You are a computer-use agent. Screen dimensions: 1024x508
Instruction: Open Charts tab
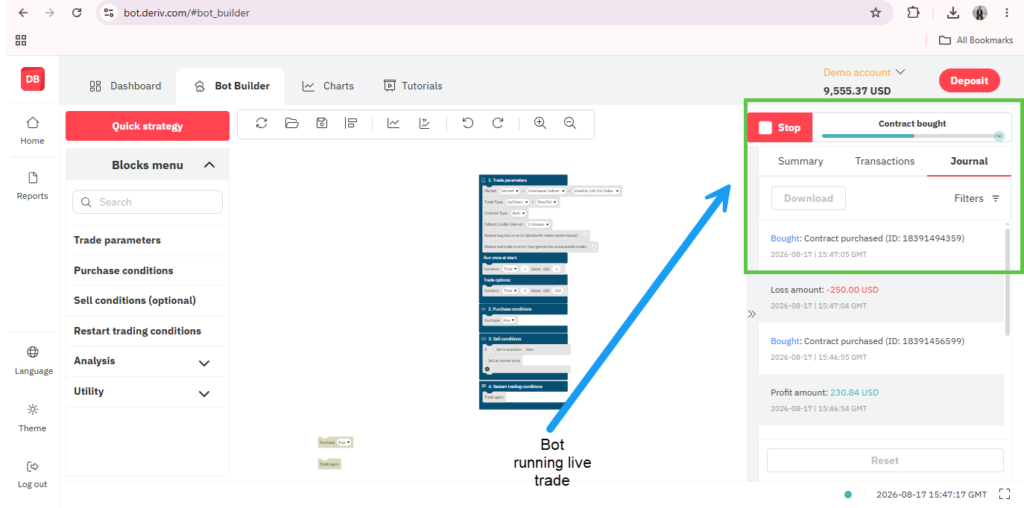(328, 86)
